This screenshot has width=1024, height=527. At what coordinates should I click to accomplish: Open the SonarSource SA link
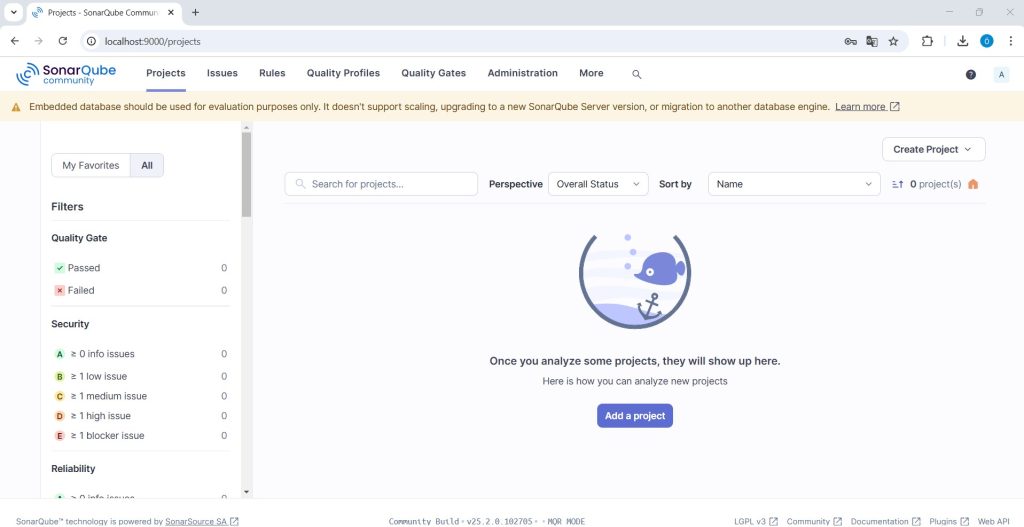(x=202, y=521)
